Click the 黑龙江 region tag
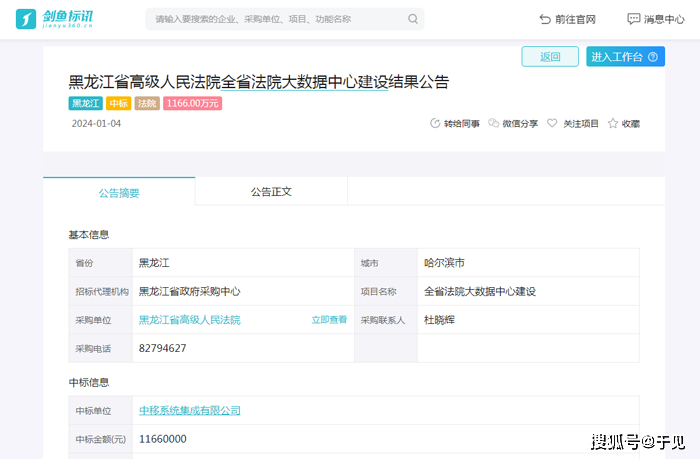Image resolution: width=700 pixels, height=459 pixels. coord(86,103)
